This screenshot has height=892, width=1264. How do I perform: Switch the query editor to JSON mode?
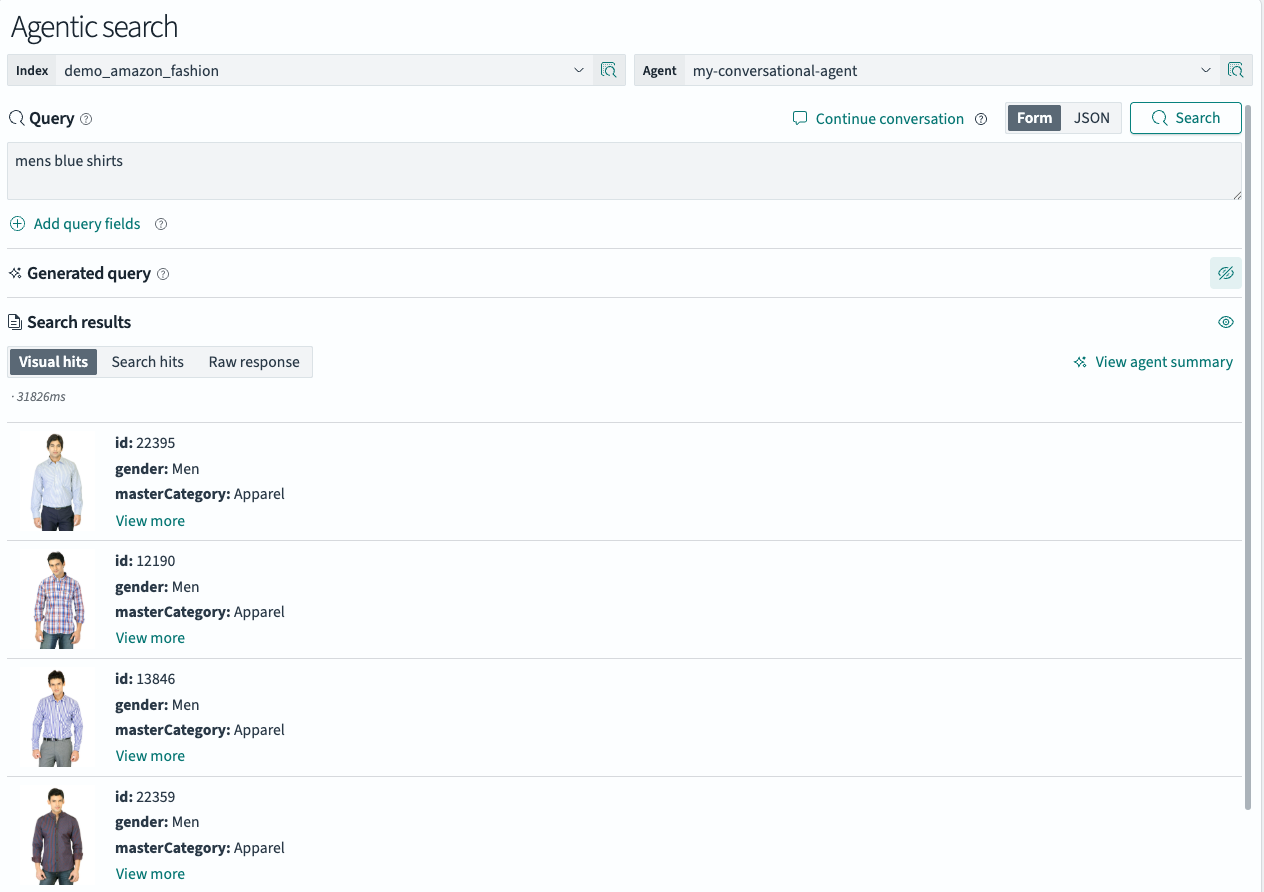click(1091, 117)
